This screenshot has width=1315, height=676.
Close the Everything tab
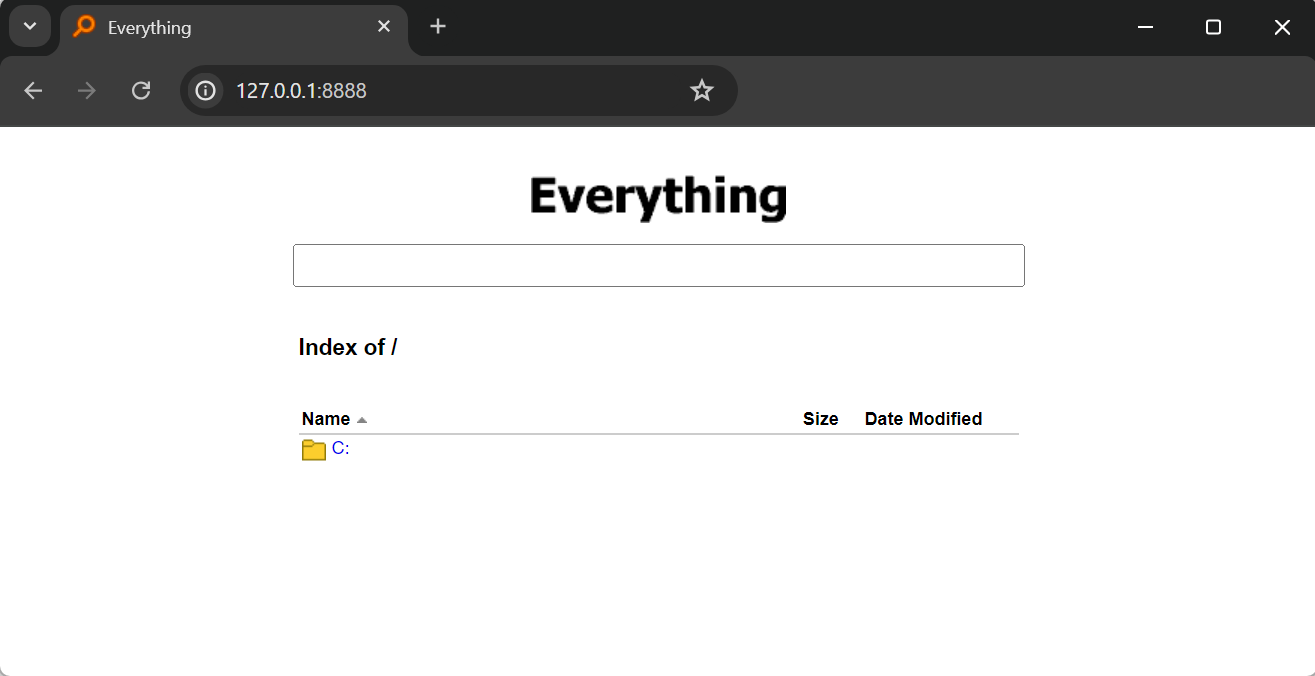tap(384, 27)
